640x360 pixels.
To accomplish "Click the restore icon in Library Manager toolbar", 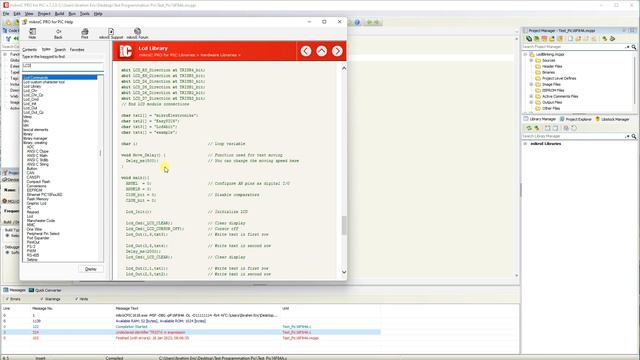I will click(574, 128).
